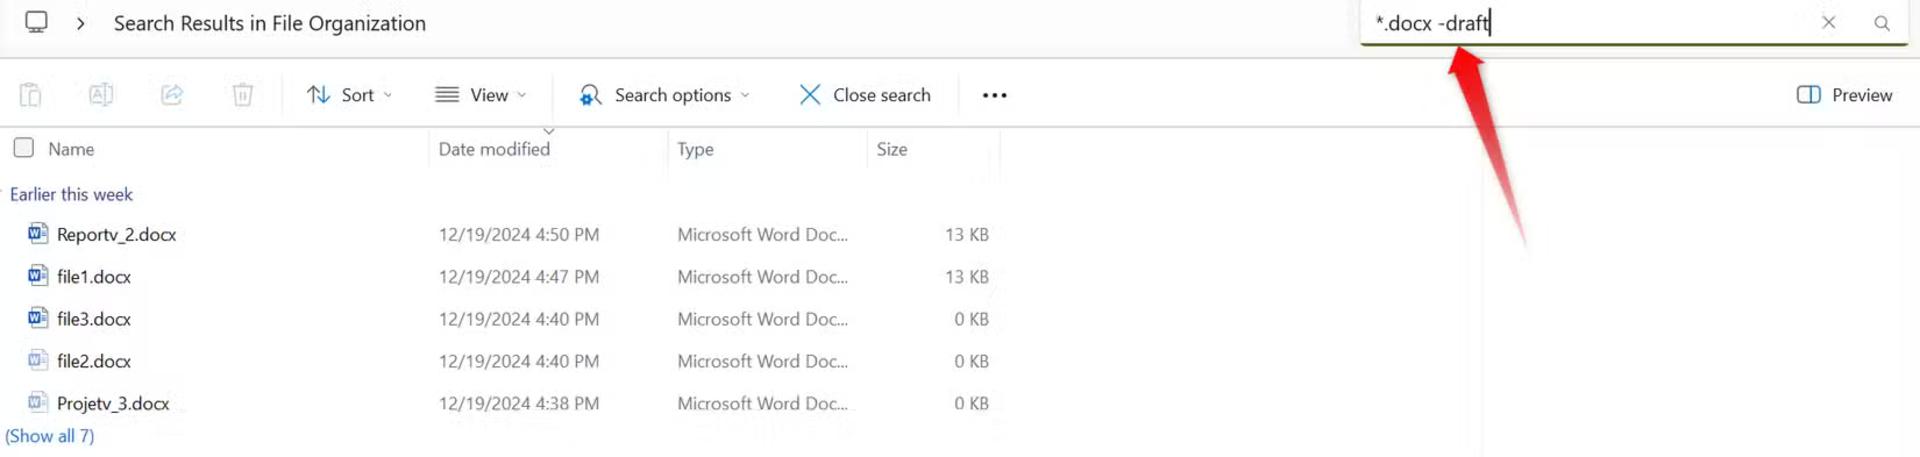The image size is (1920, 457).
Task: Open the View dropdown
Action: click(481, 95)
